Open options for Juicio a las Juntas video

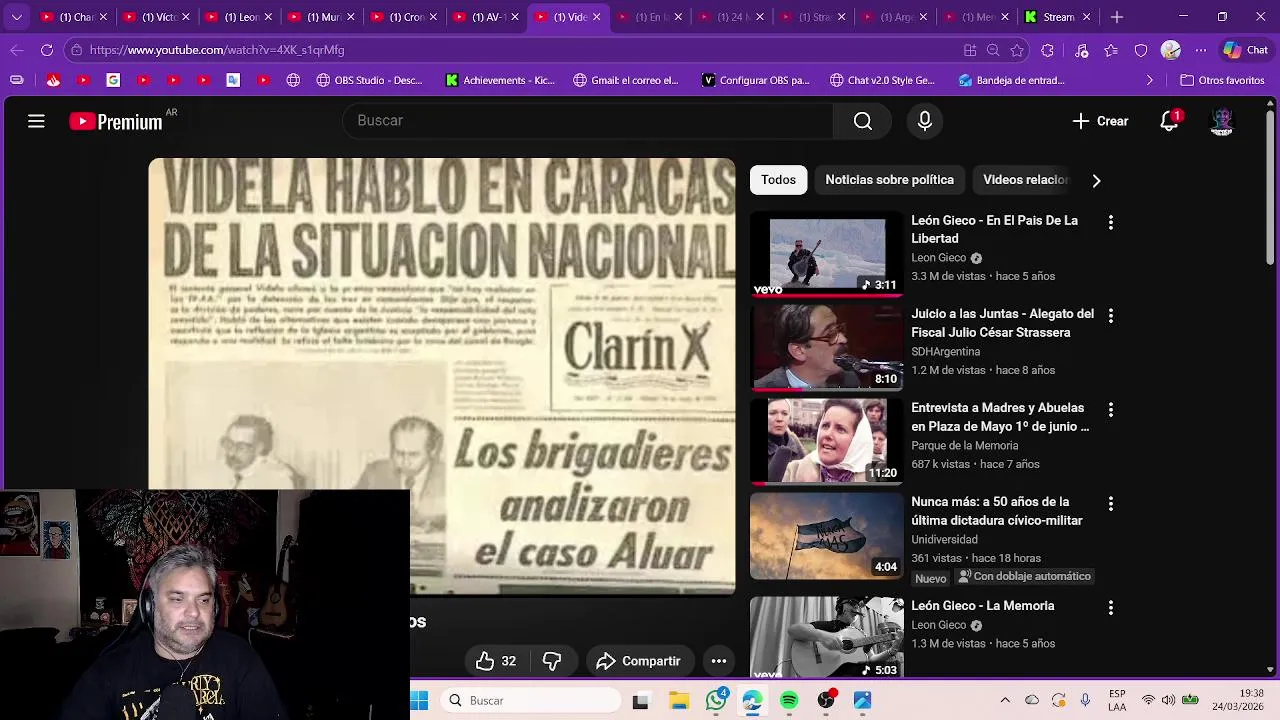[1110, 316]
